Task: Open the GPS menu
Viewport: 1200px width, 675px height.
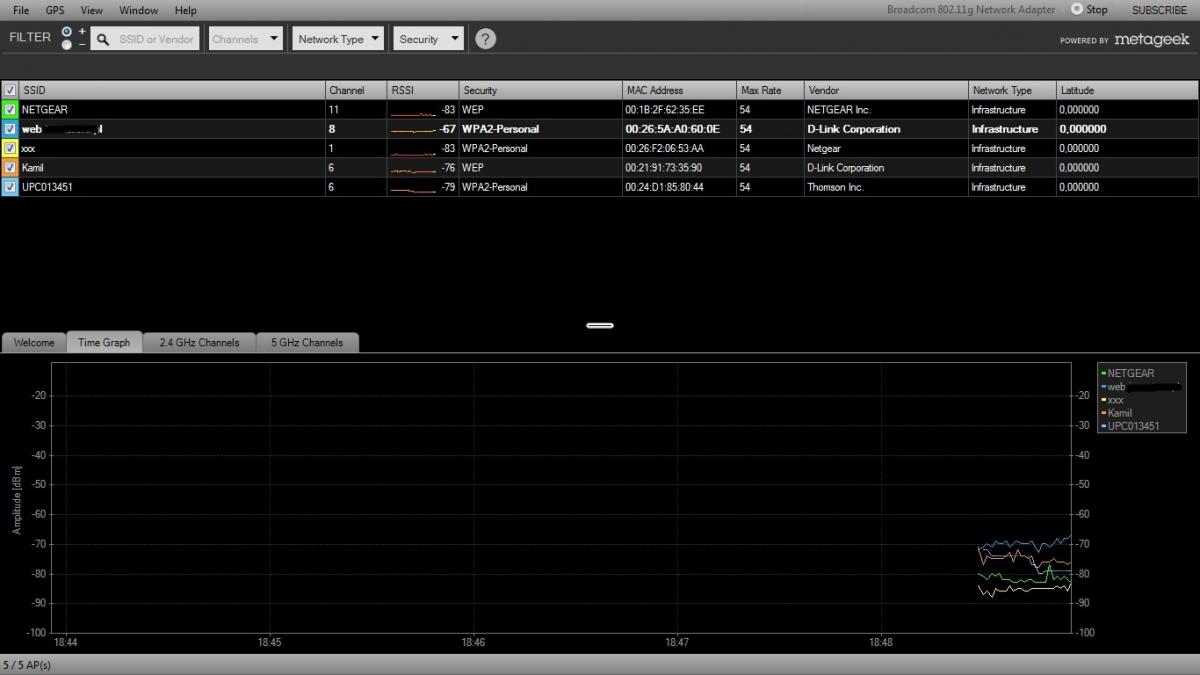Action: [x=55, y=10]
